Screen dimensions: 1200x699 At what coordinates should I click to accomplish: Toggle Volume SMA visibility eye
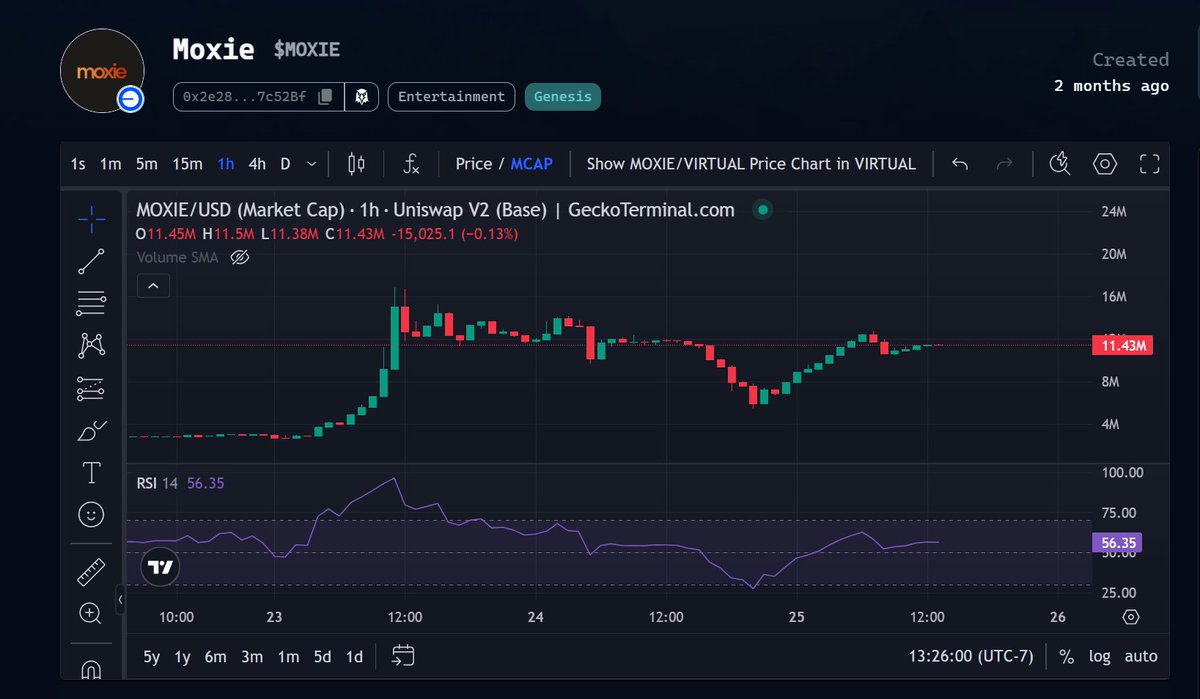coord(239,258)
